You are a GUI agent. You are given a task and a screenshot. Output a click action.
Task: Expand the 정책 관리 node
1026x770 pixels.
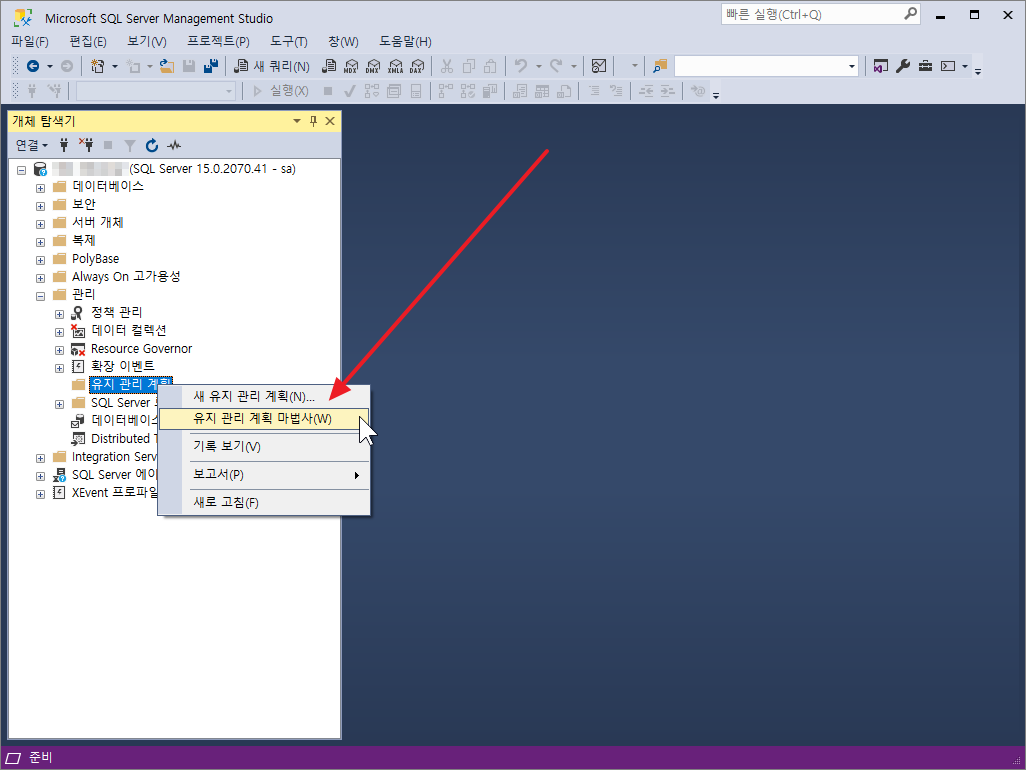click(x=60, y=315)
